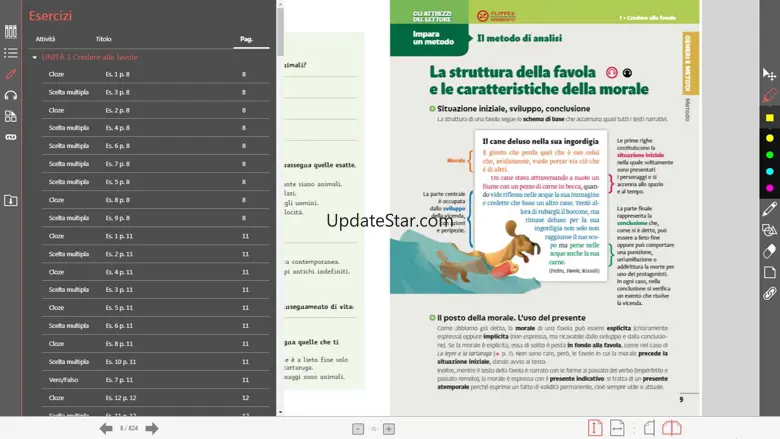
Task: Open Scelta multipla exercise Es. 6 p. 8
Action: point(156,146)
